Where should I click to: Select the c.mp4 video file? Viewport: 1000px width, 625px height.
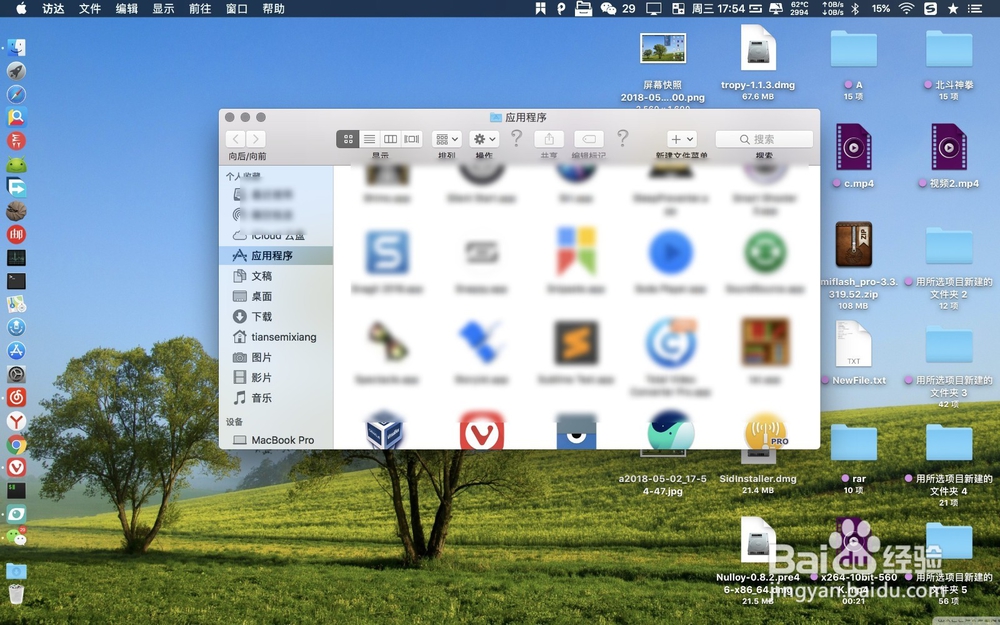tap(853, 147)
